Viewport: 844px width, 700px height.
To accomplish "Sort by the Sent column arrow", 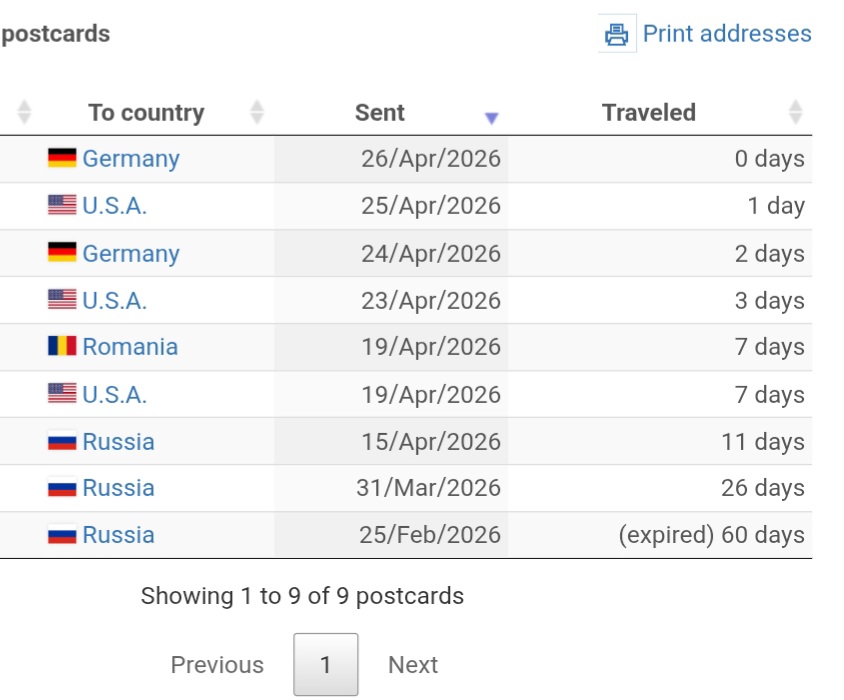I will (x=491, y=118).
